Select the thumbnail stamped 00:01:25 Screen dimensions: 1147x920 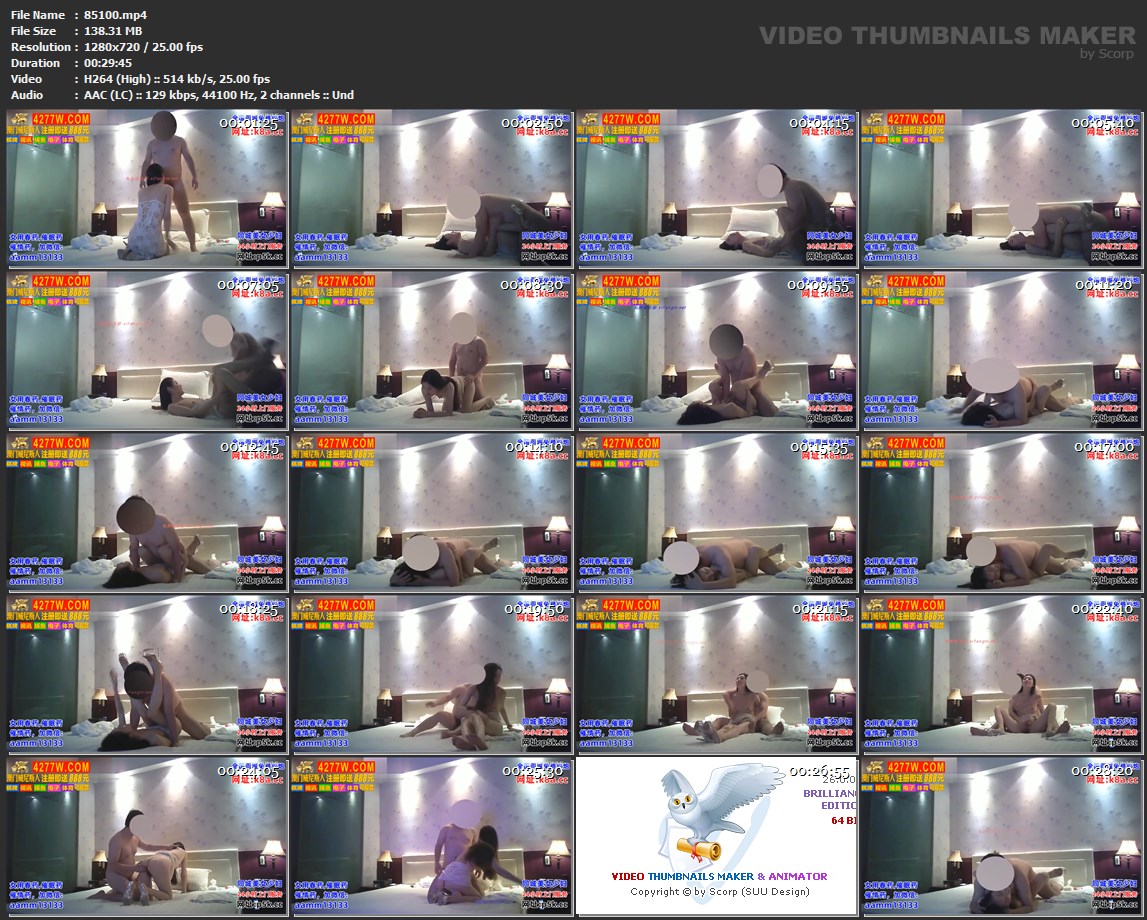click(x=147, y=187)
